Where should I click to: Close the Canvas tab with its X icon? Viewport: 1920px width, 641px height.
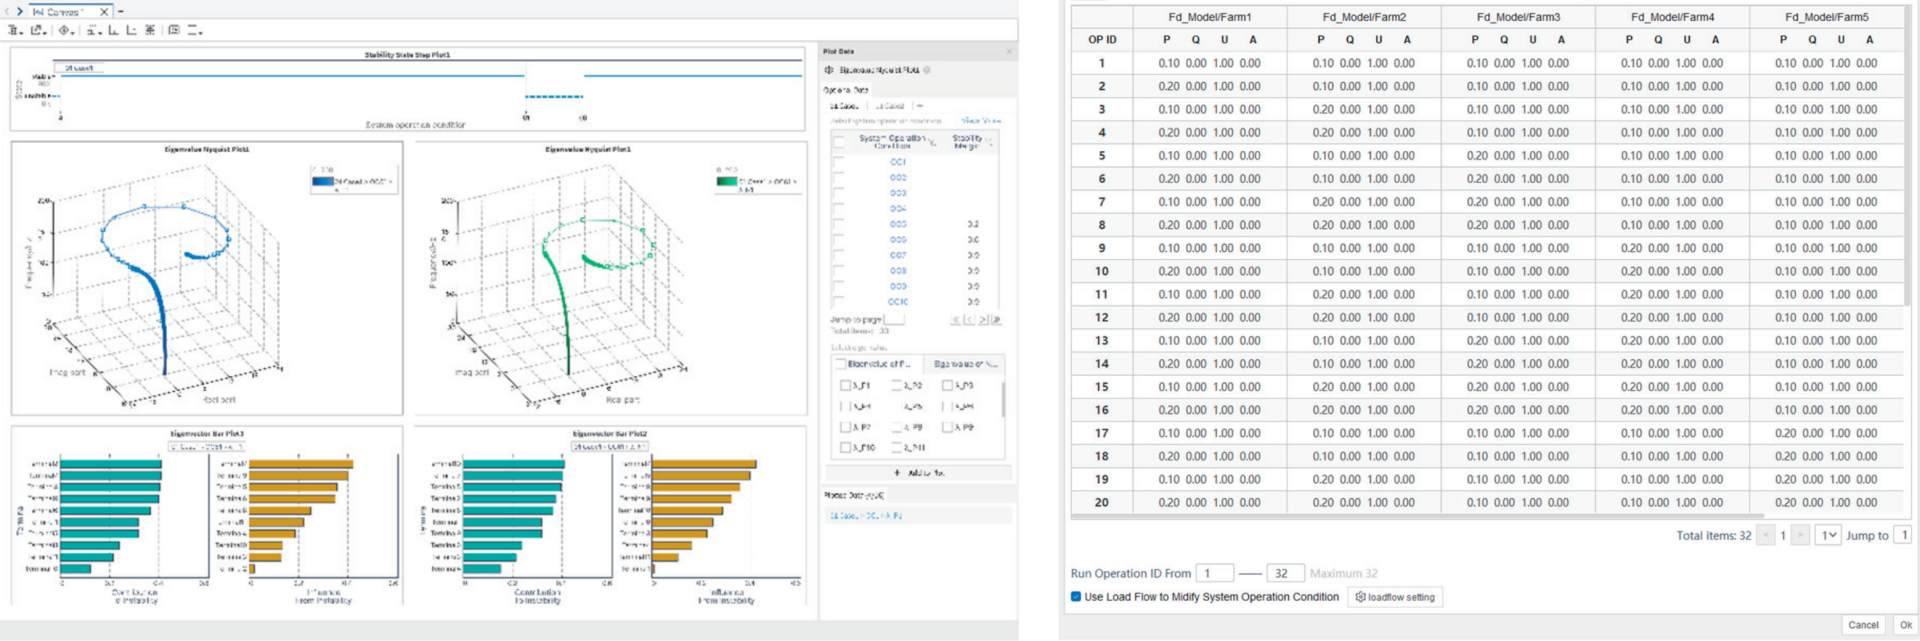pyautogui.click(x=104, y=12)
